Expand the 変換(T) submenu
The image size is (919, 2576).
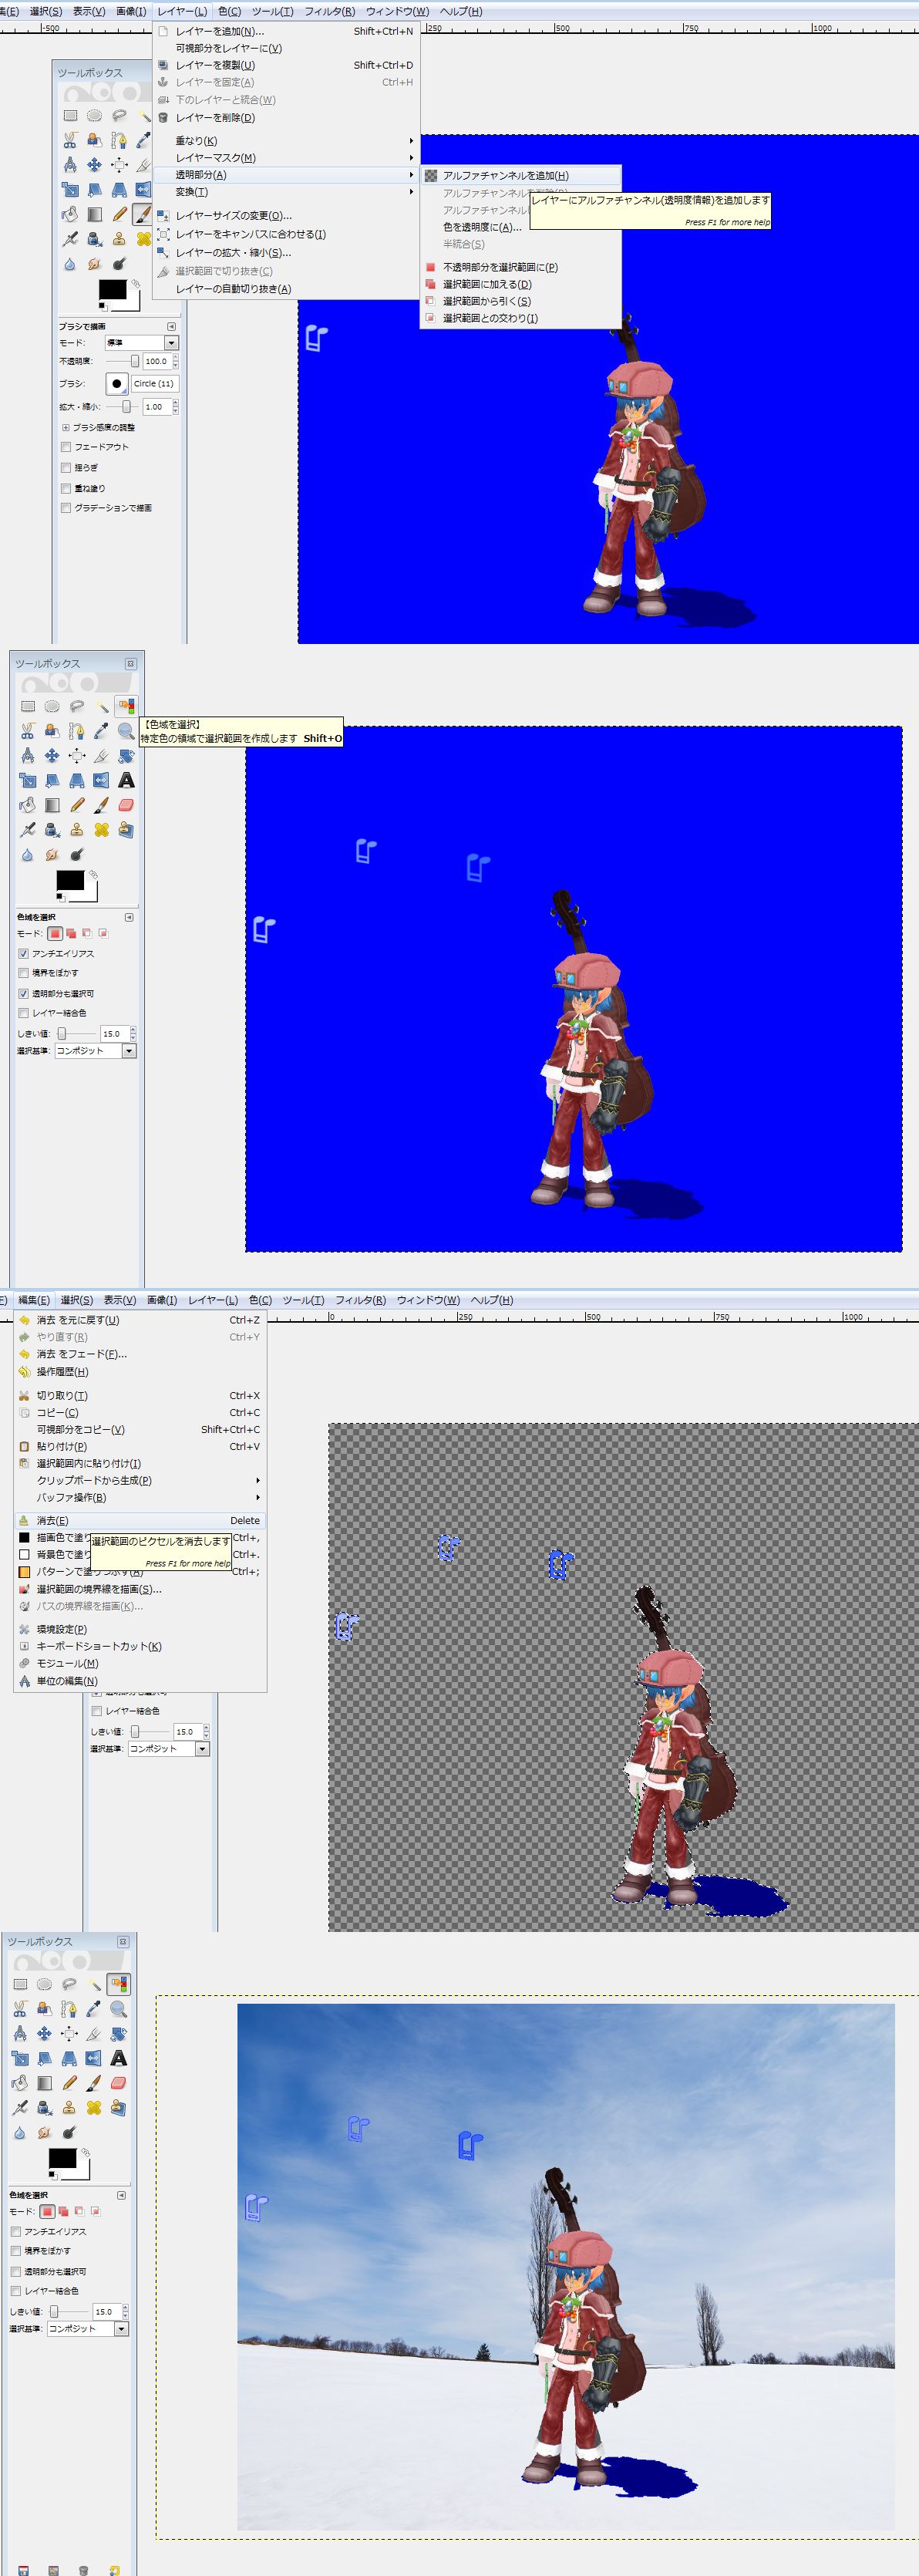click(286, 192)
